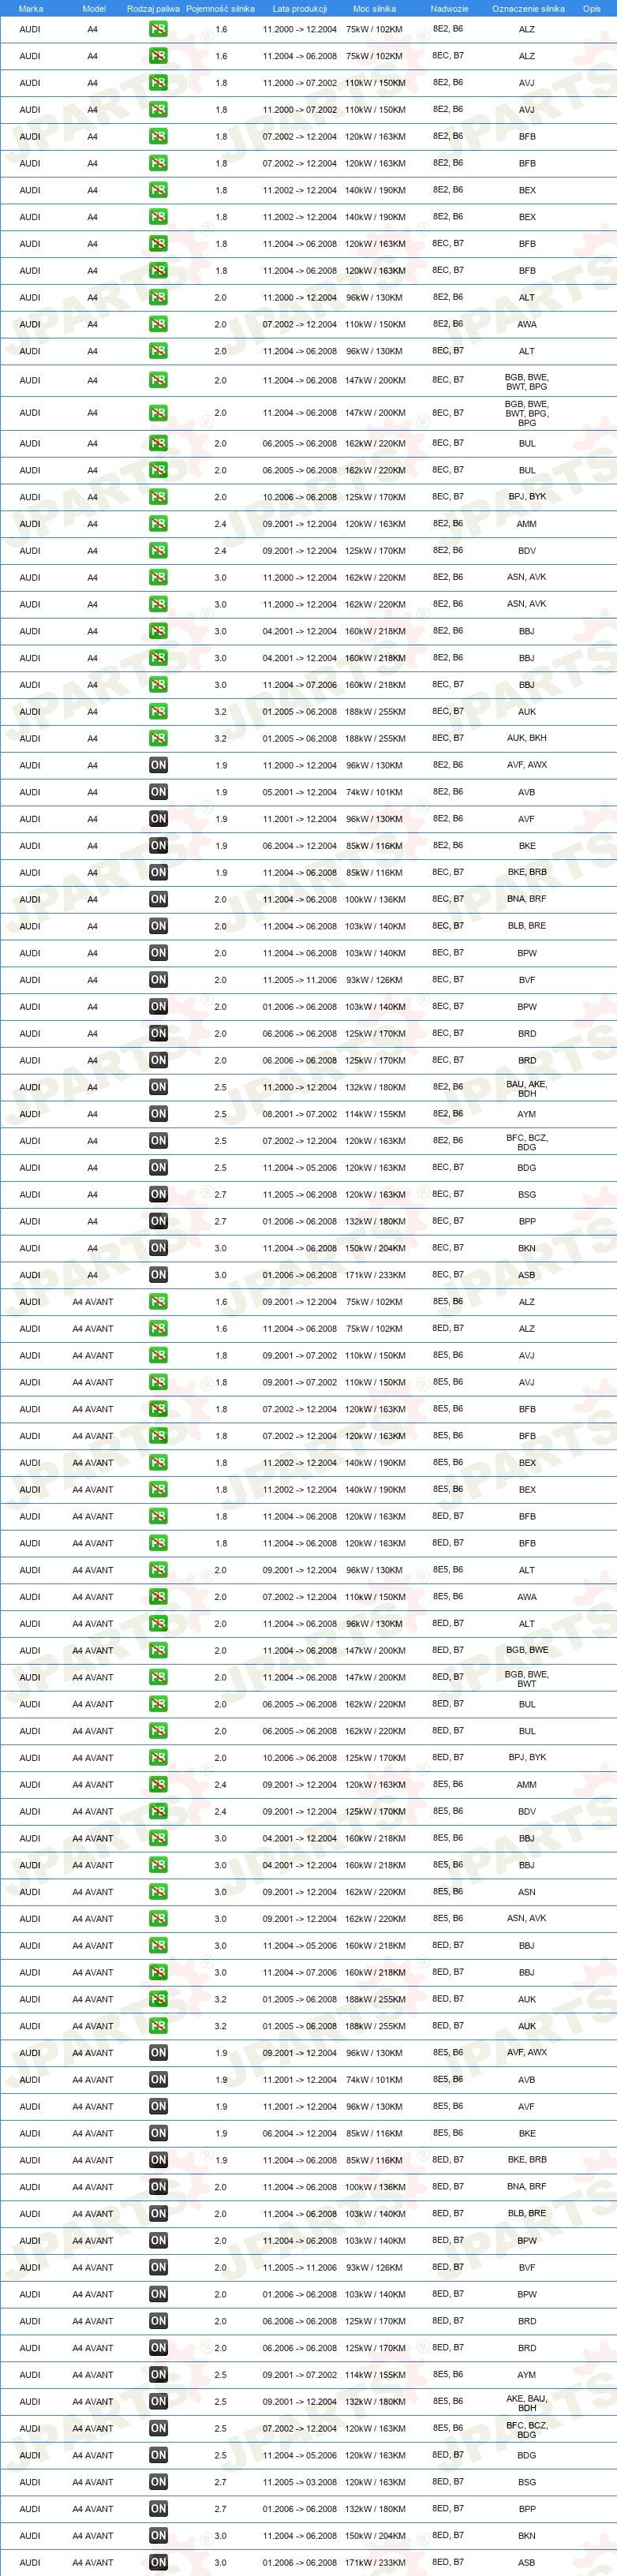Click petrol icon in A4 Avant ASN, AVK row
This screenshot has height=2576, width=617.
pyautogui.click(x=158, y=1918)
